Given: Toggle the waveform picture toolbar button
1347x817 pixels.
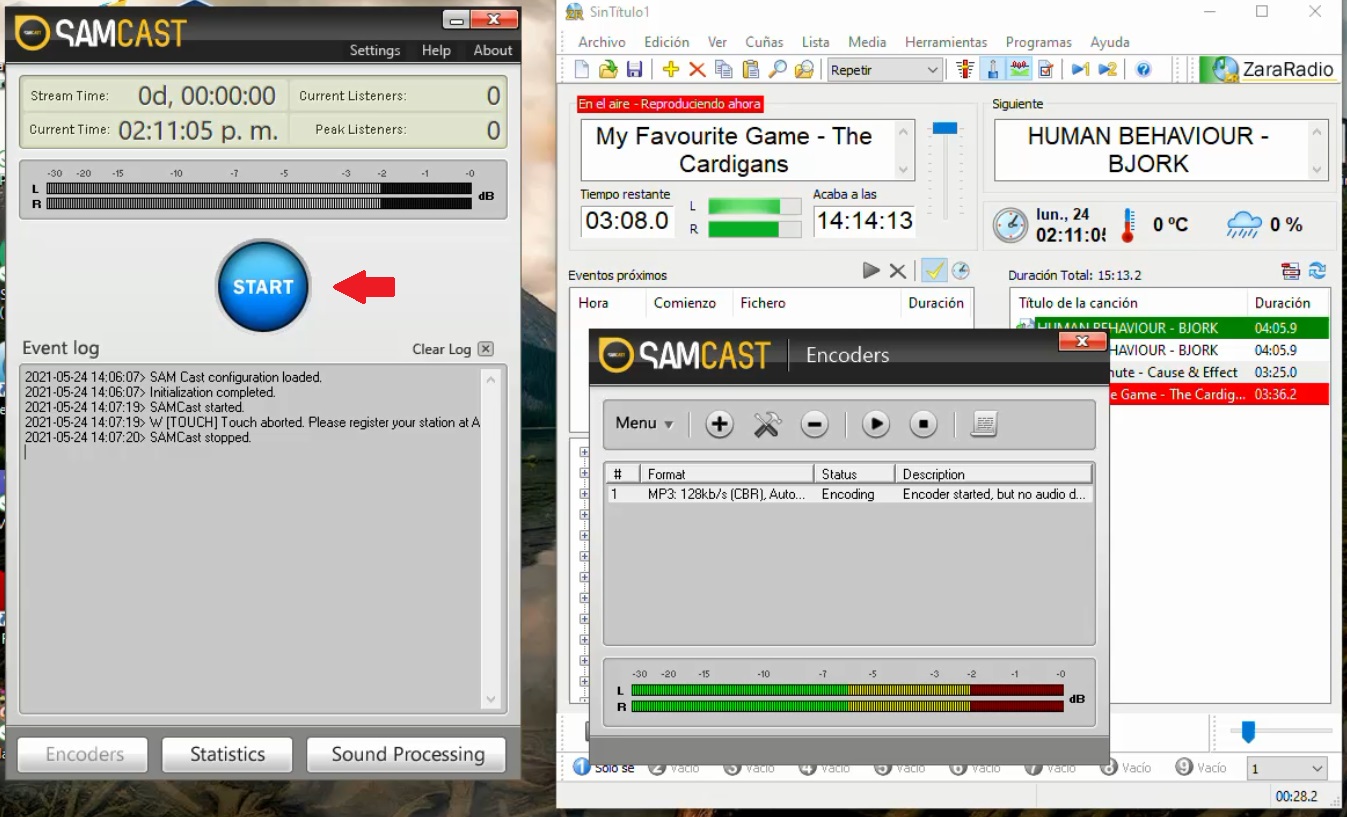Looking at the screenshot, I should [1019, 69].
